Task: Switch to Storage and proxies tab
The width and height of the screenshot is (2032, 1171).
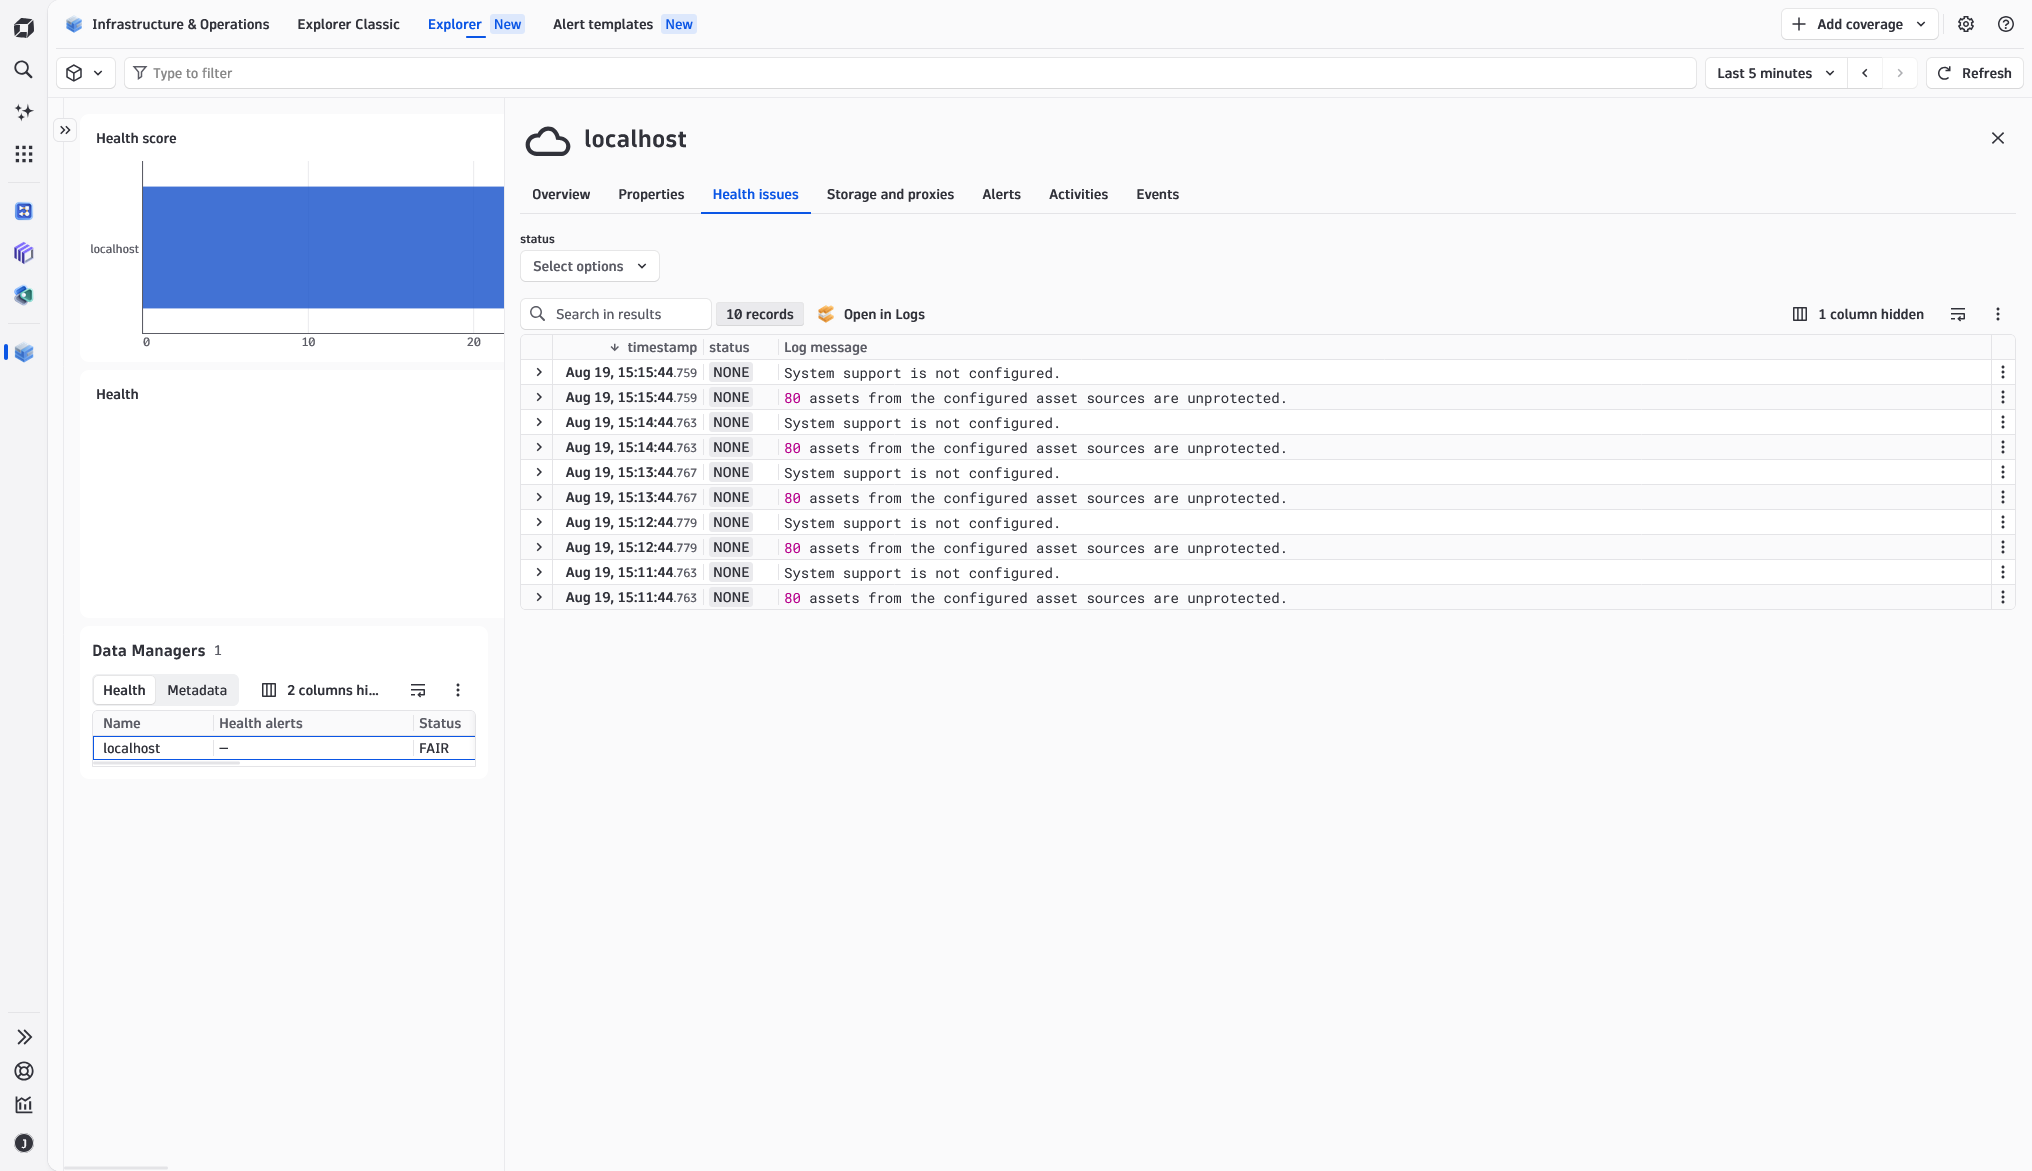Action: pyautogui.click(x=890, y=194)
